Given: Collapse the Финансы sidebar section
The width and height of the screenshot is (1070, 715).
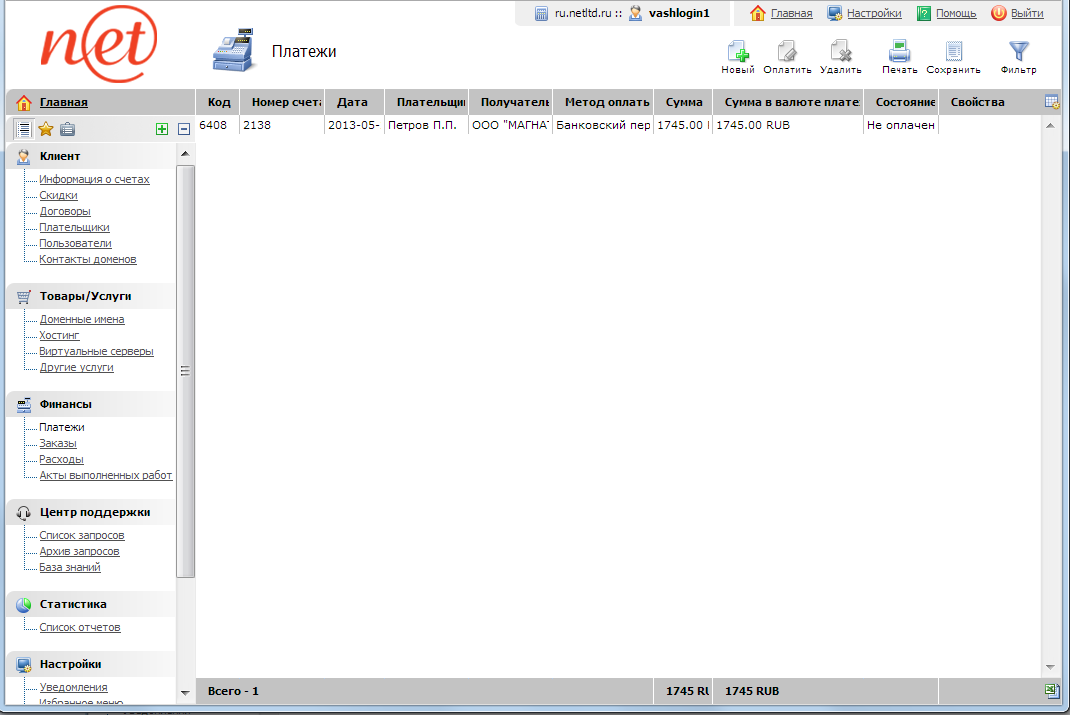Looking at the screenshot, I should 66,404.
